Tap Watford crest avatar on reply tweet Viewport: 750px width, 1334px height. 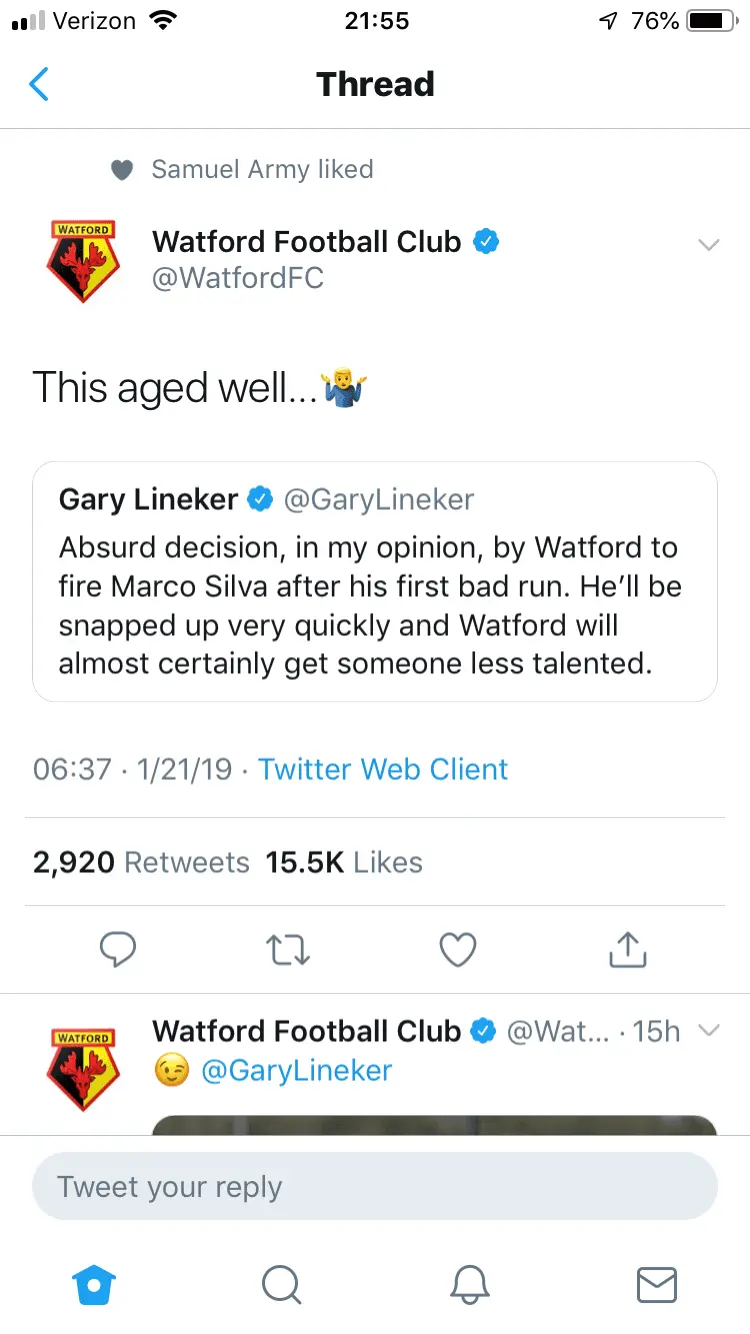[x=83, y=1069]
